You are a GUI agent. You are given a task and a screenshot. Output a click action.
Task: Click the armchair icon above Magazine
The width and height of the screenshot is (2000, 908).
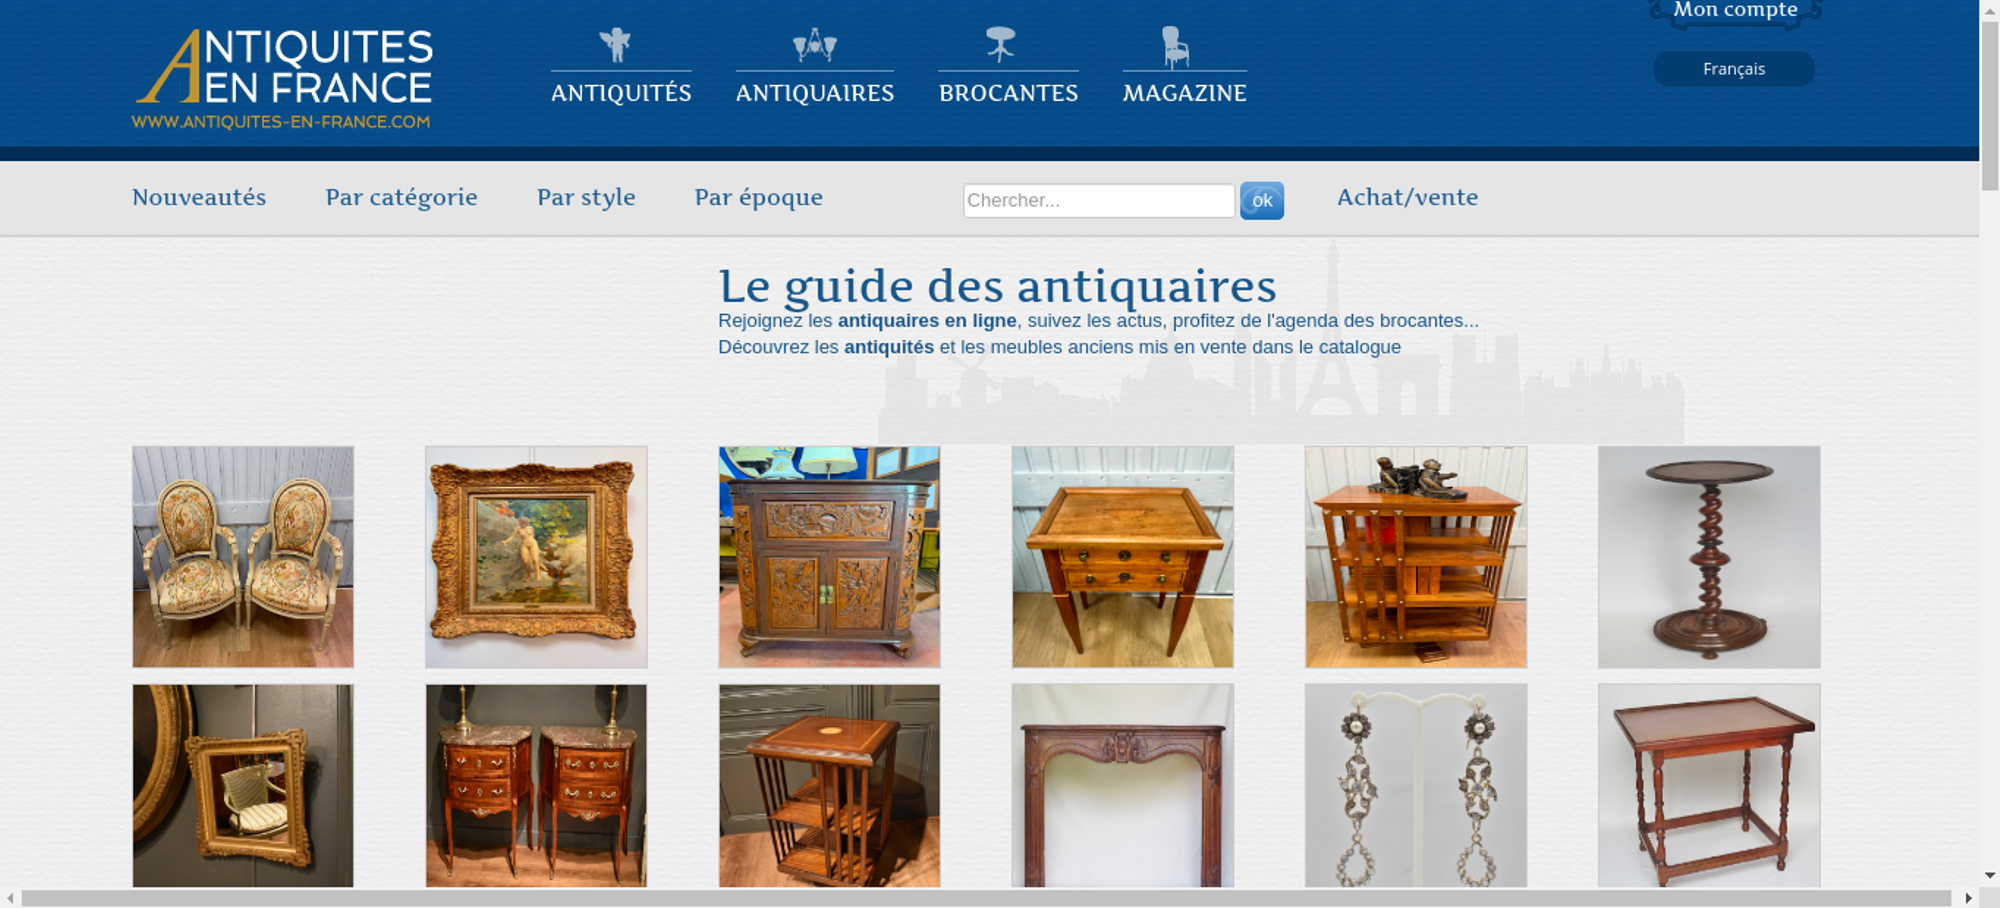point(1175,47)
